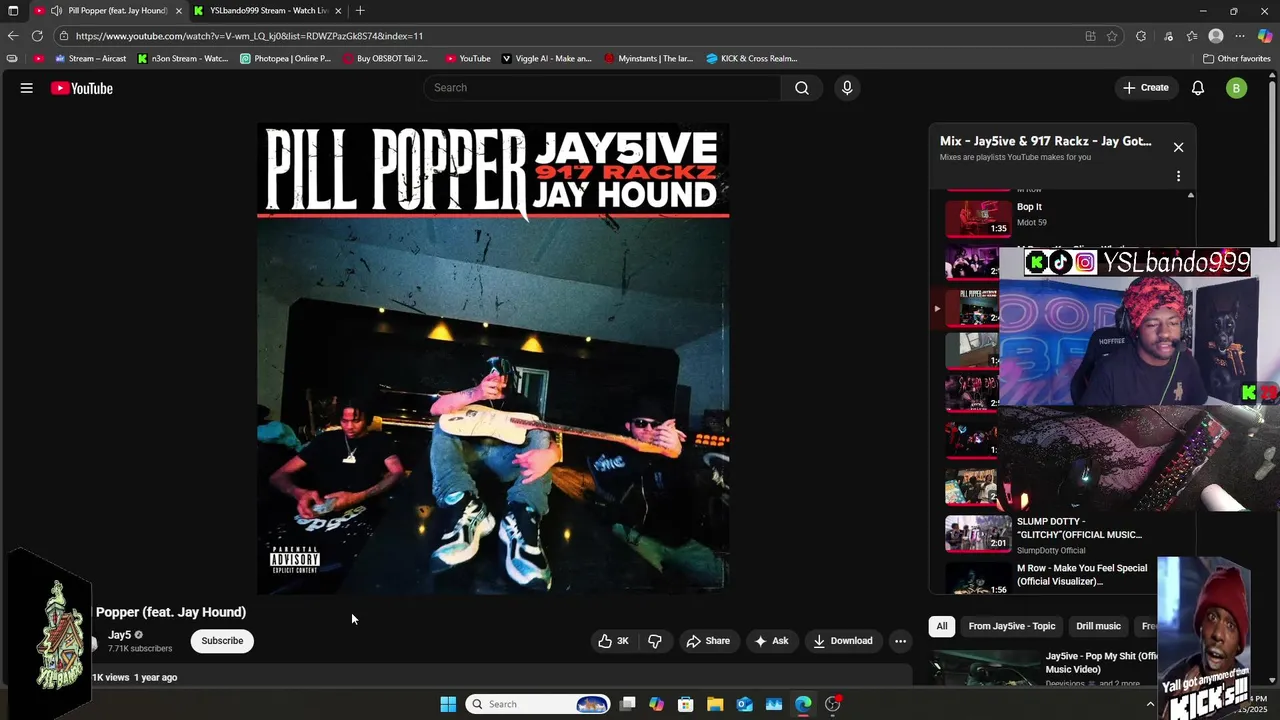The image size is (1280, 720).
Task: Open the account avatar menu
Action: (x=1237, y=88)
